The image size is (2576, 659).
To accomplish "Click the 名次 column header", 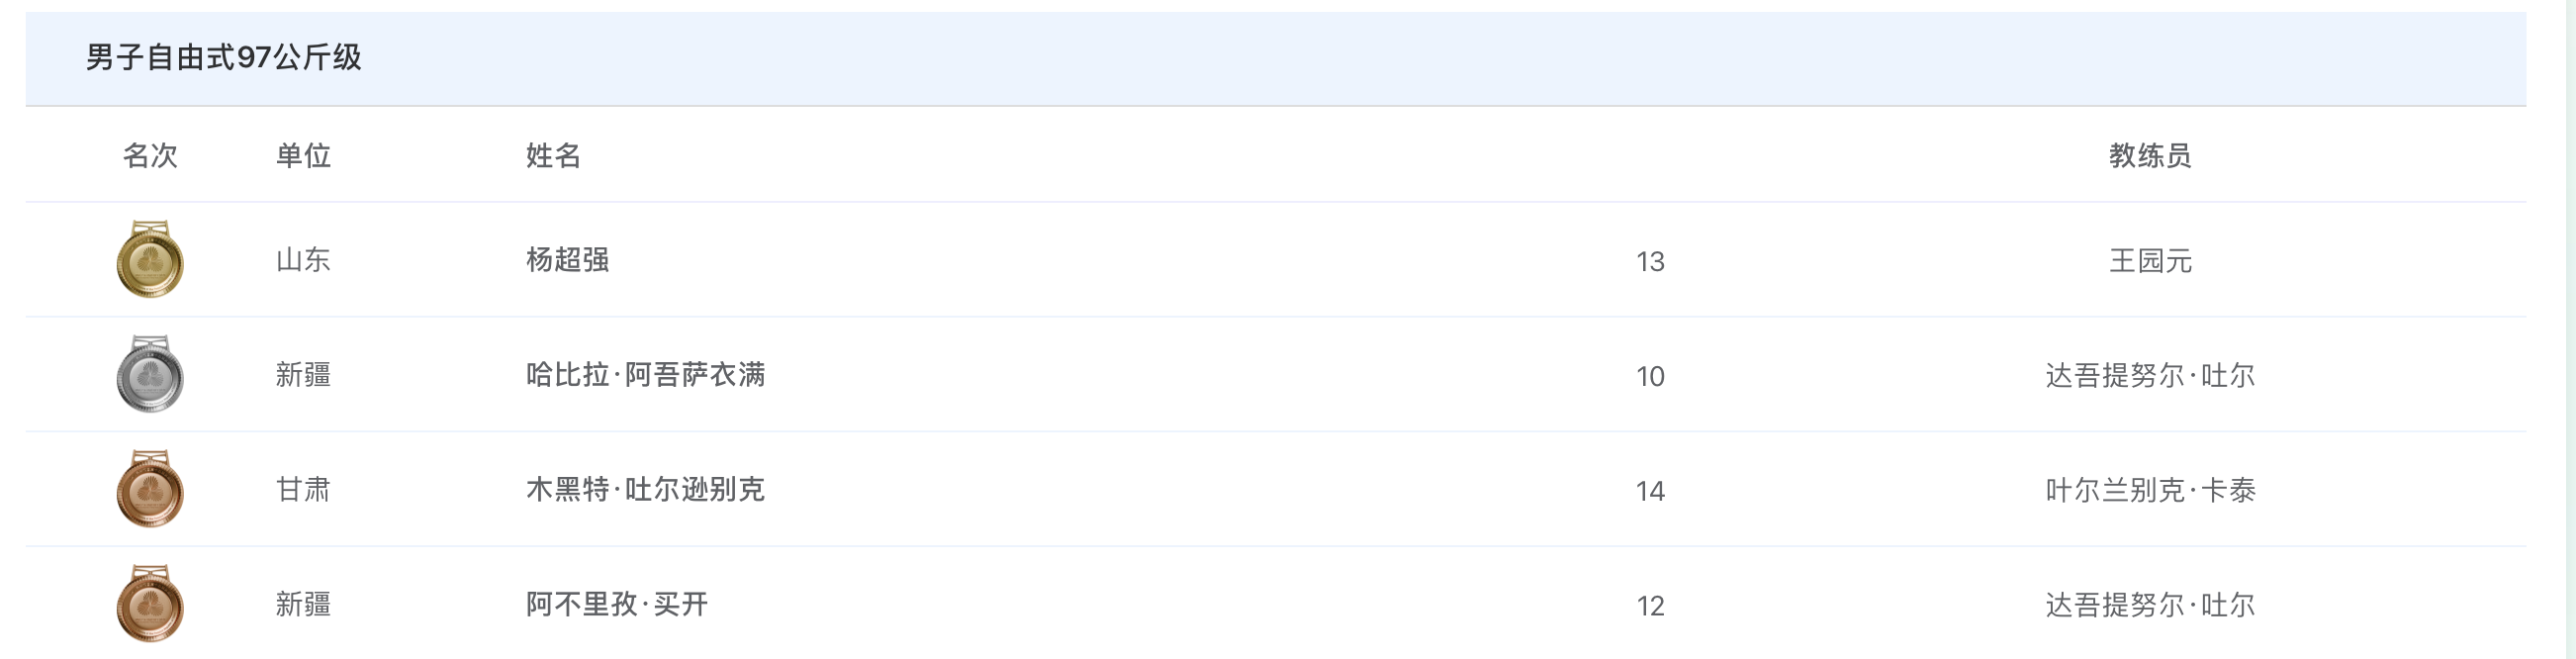I will 150,155.
